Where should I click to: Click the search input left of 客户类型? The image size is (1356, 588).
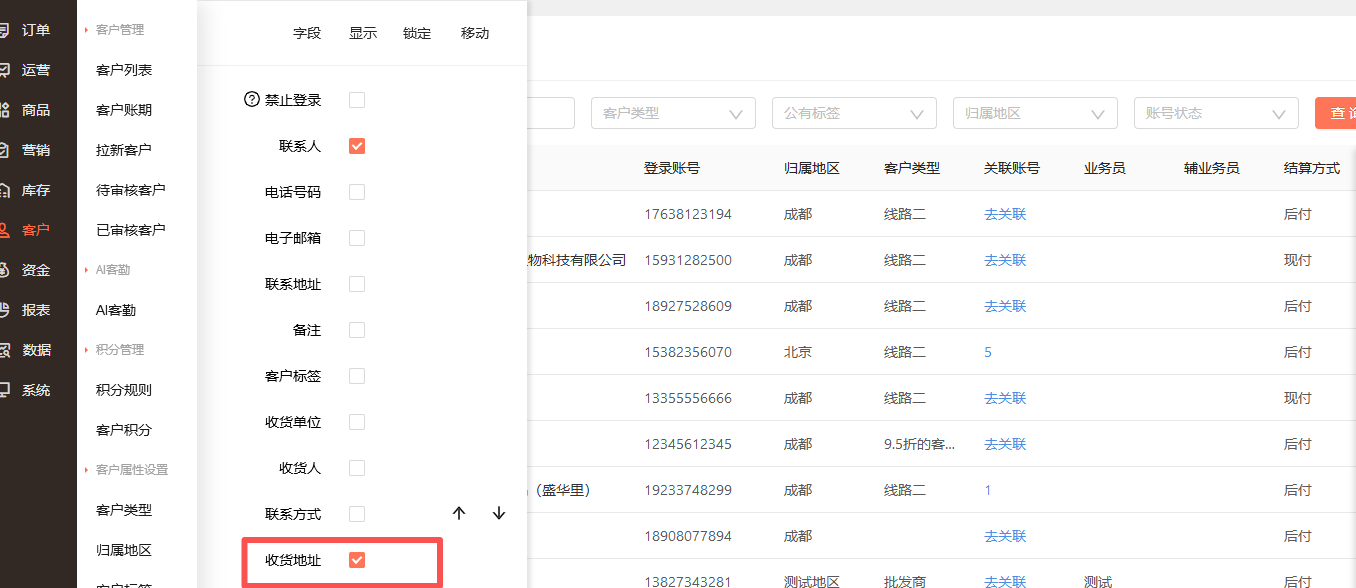point(551,113)
